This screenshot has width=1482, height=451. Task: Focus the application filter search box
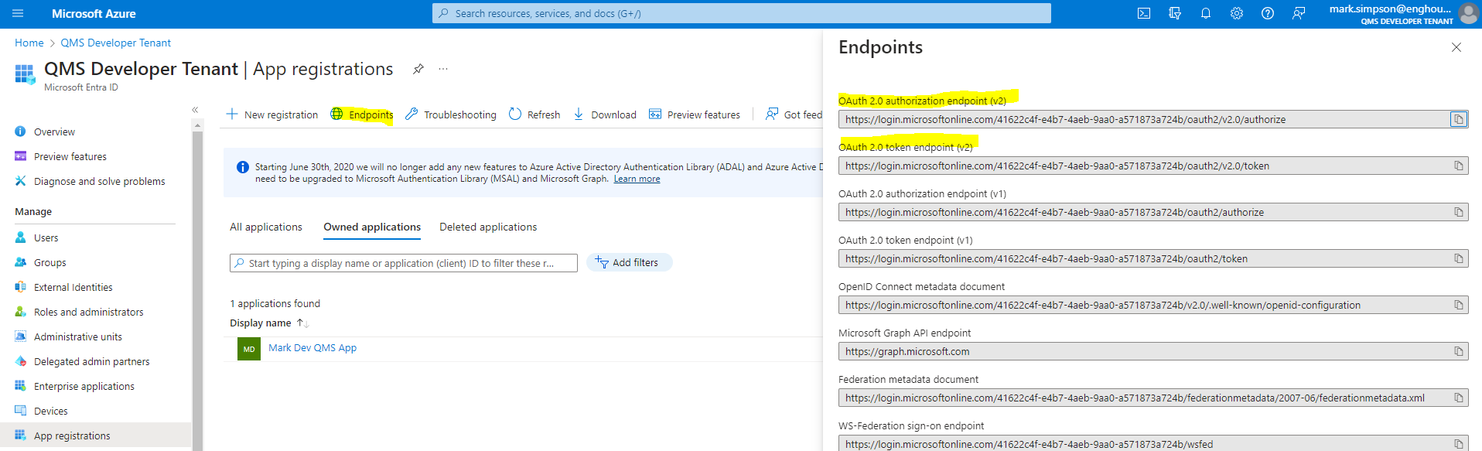coord(404,263)
